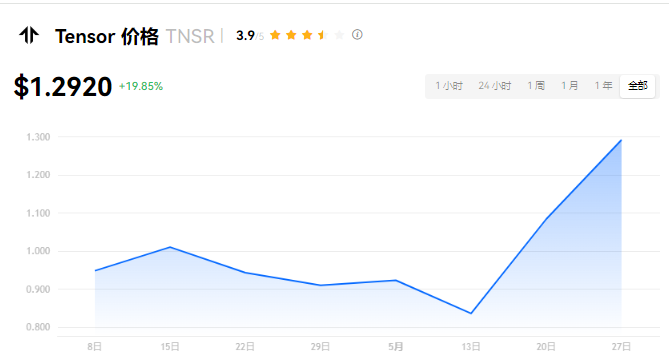The image size is (669, 362).
Task: Switch chart to 1月 range
Action: pos(570,86)
